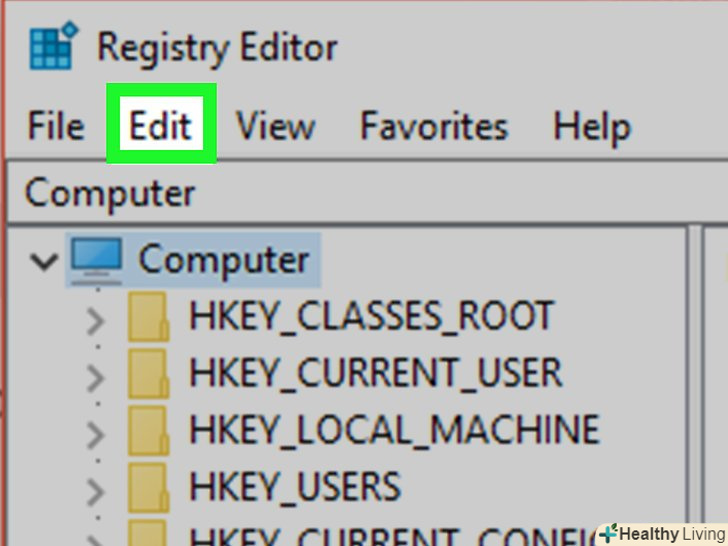
Task: Click the HKEY_USERS folder icon
Action: (149, 488)
